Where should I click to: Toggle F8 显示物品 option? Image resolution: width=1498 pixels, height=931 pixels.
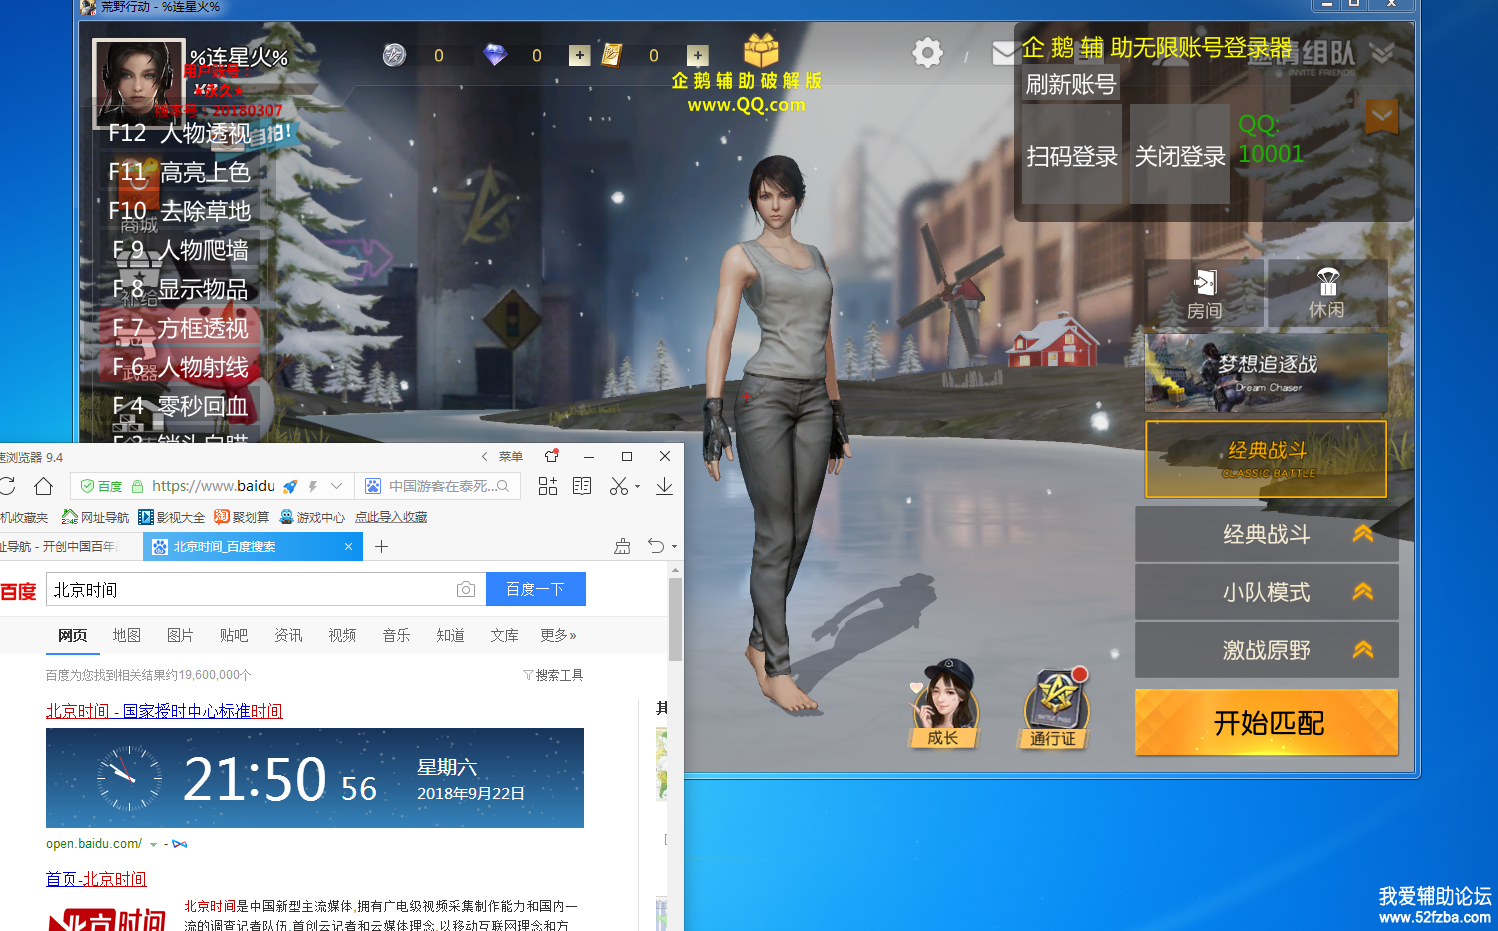coord(180,289)
